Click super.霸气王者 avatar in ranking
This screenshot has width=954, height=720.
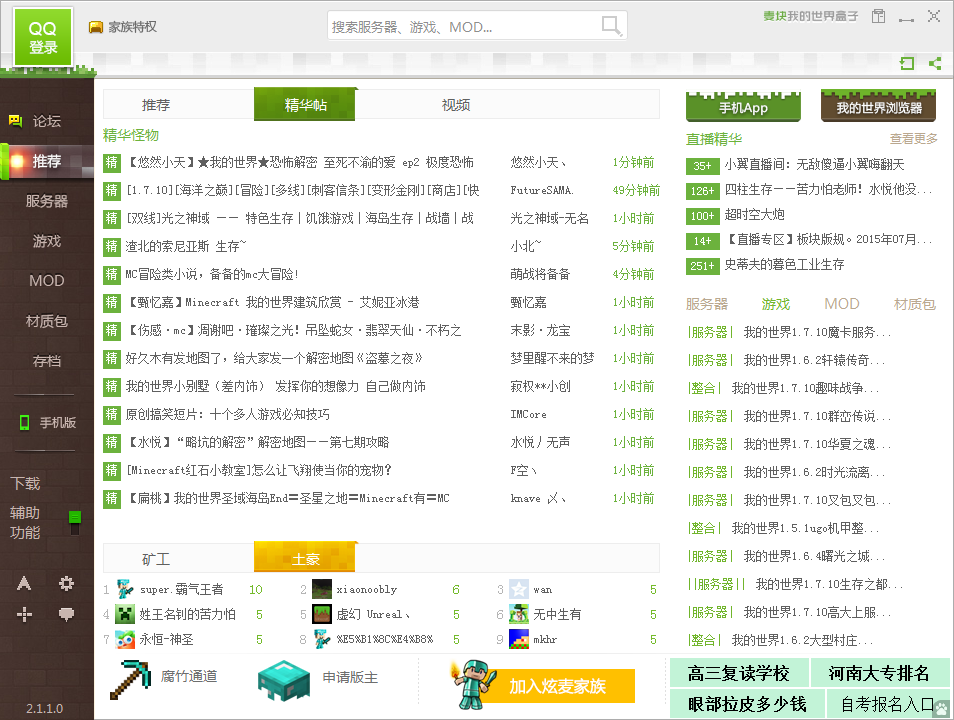125,589
